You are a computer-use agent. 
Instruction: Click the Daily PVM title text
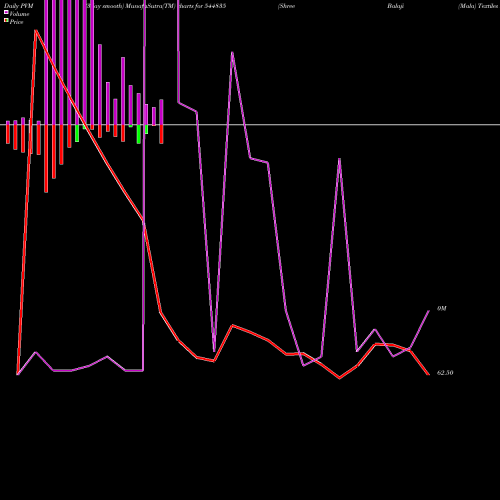pyautogui.click(x=19, y=6)
